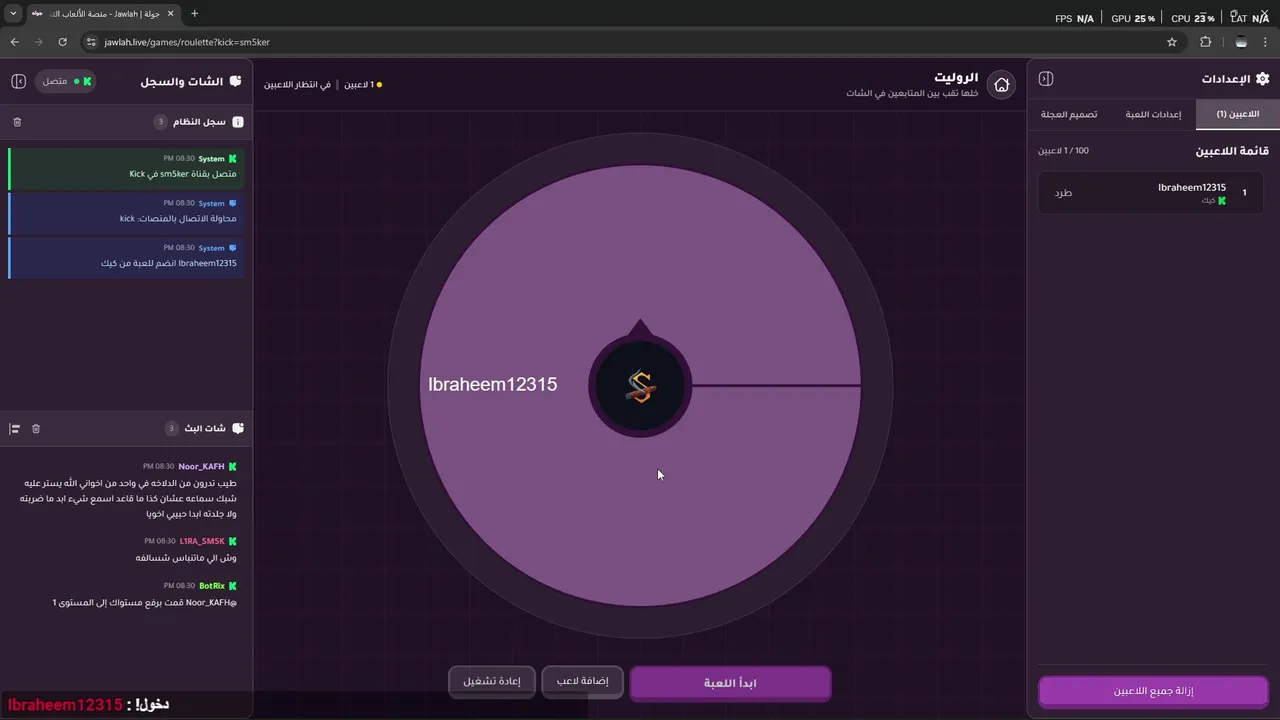Viewport: 1280px width, 720px height.
Task: Open the تصميم العجلة tab
Action: pos(1069,114)
